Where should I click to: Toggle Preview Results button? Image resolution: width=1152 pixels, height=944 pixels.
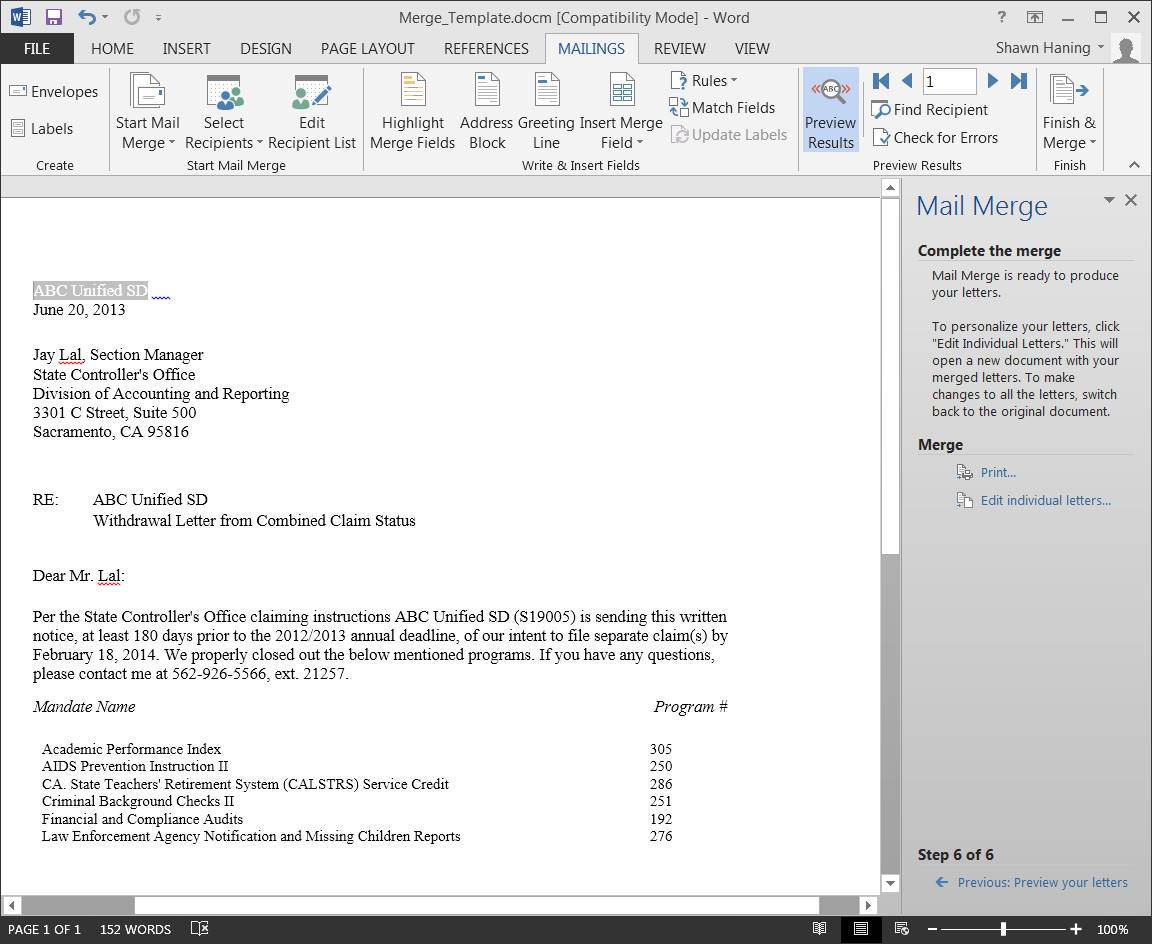(x=830, y=110)
